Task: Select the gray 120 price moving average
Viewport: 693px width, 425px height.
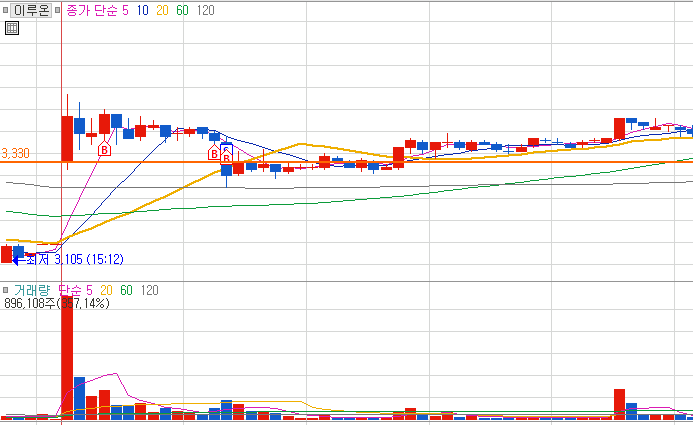Action: tap(206, 10)
